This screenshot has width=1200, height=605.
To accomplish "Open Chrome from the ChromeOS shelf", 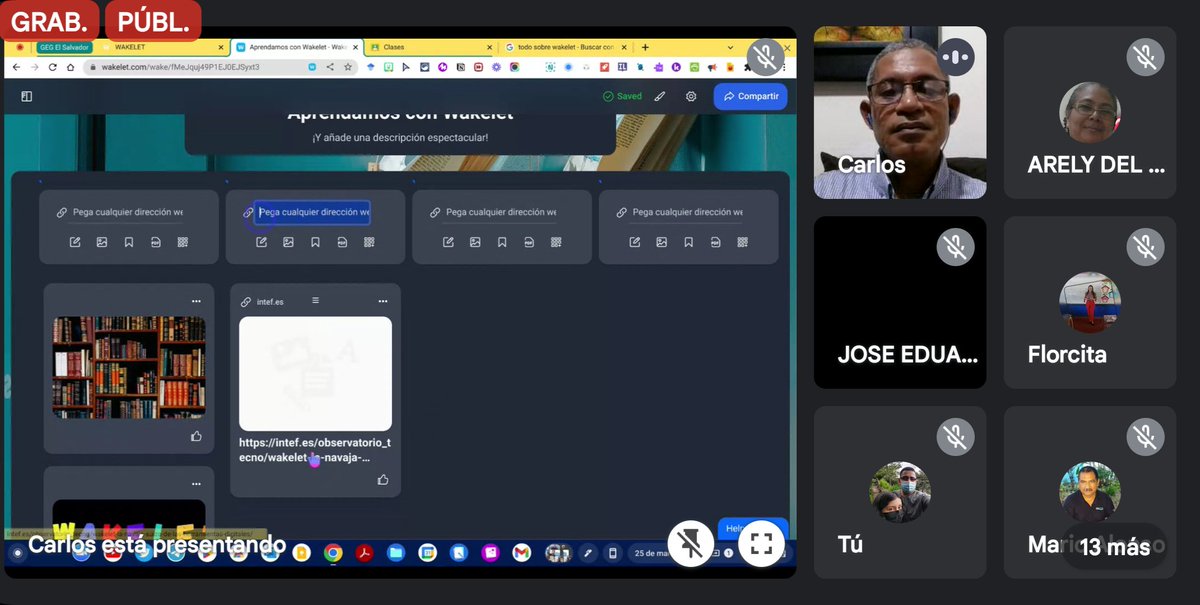I will click(333, 552).
